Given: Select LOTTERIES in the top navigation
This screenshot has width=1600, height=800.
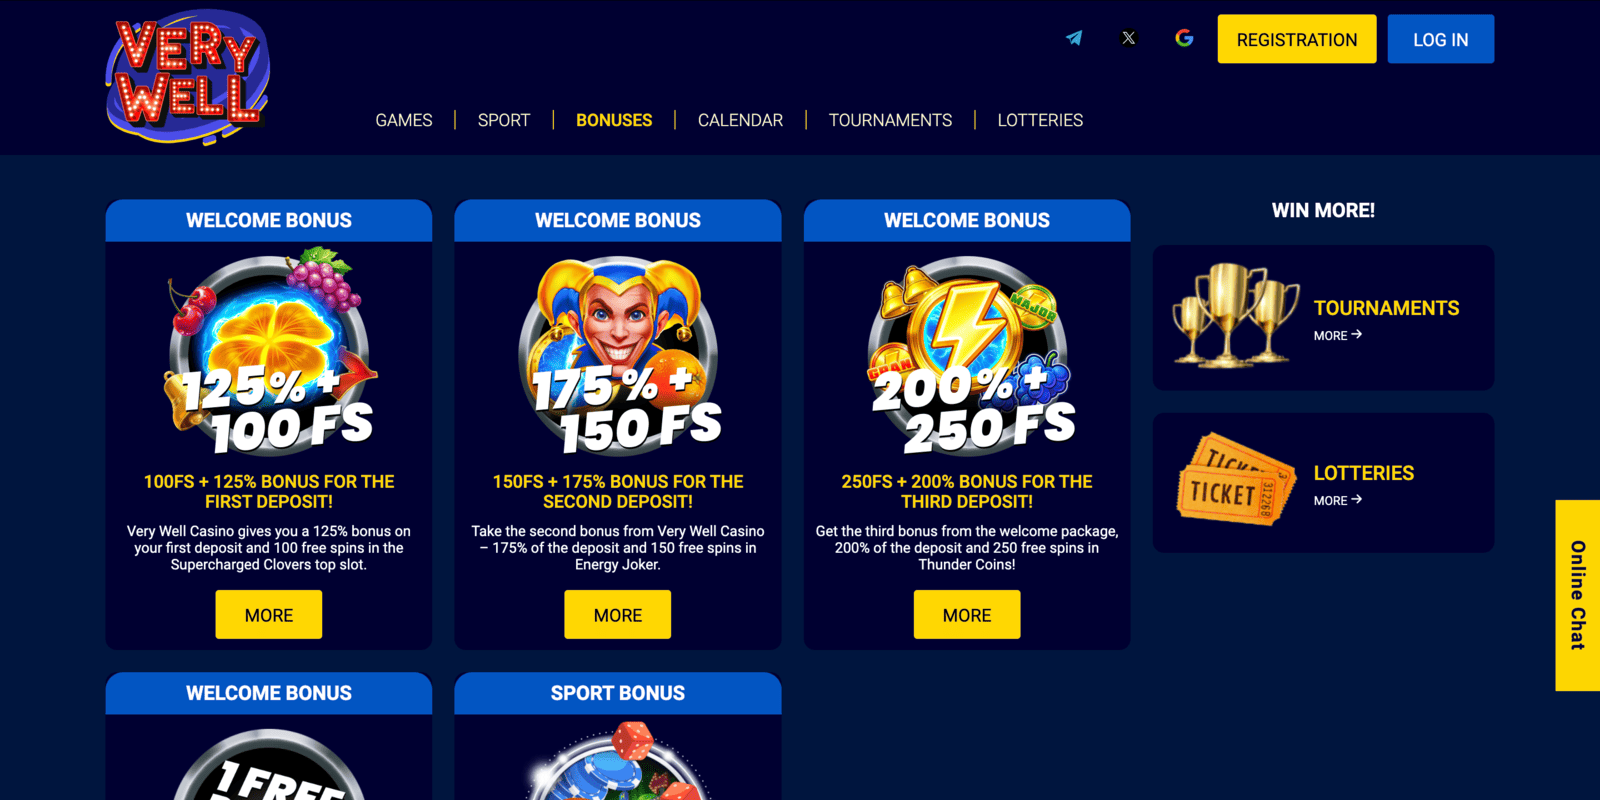Looking at the screenshot, I should pos(1040,120).
